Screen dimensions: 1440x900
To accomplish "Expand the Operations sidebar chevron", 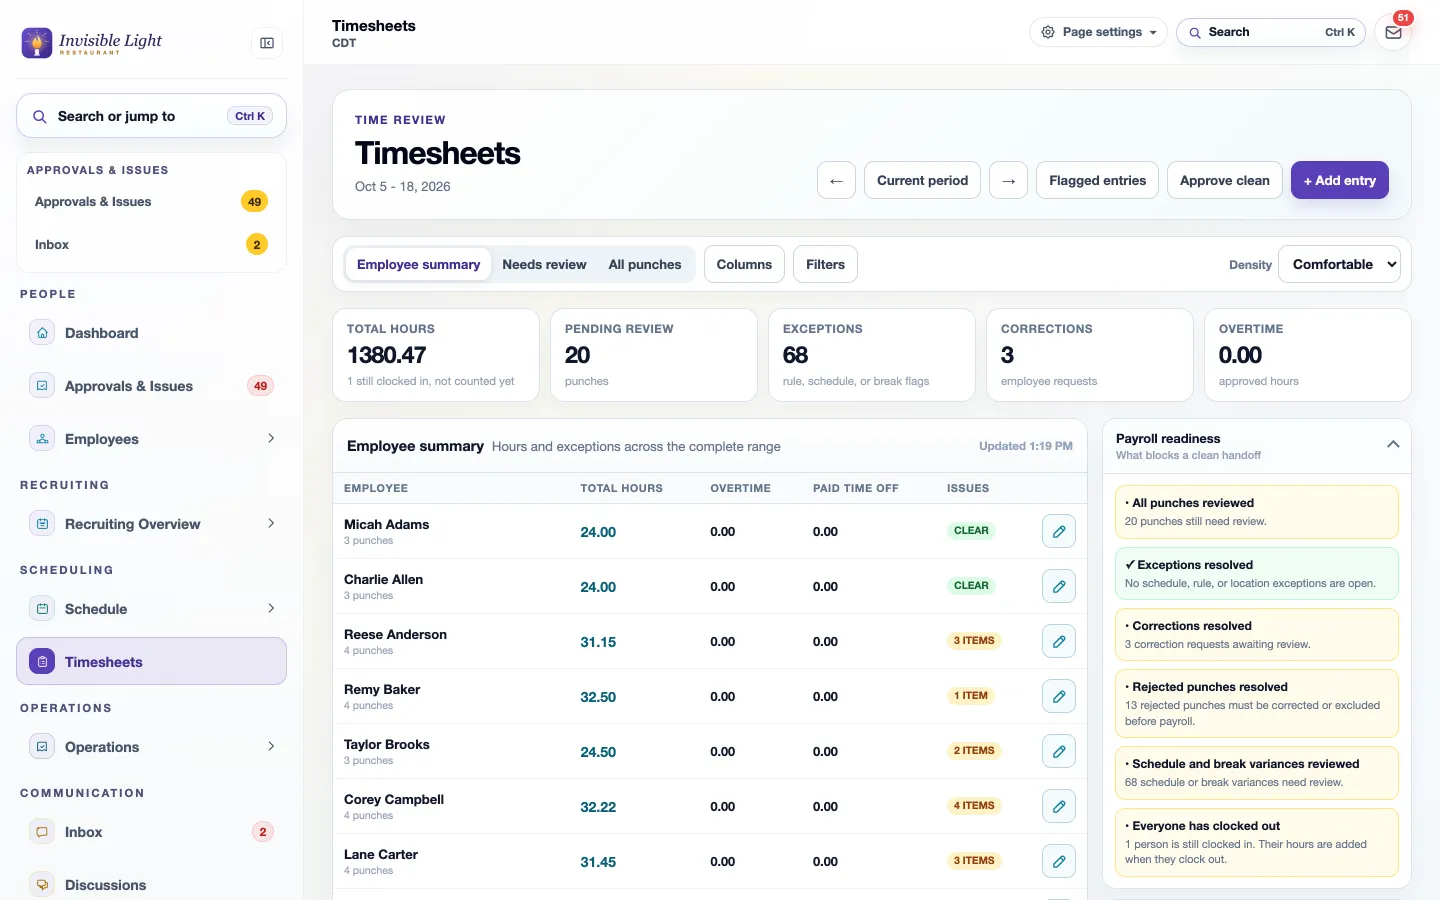I will [271, 747].
